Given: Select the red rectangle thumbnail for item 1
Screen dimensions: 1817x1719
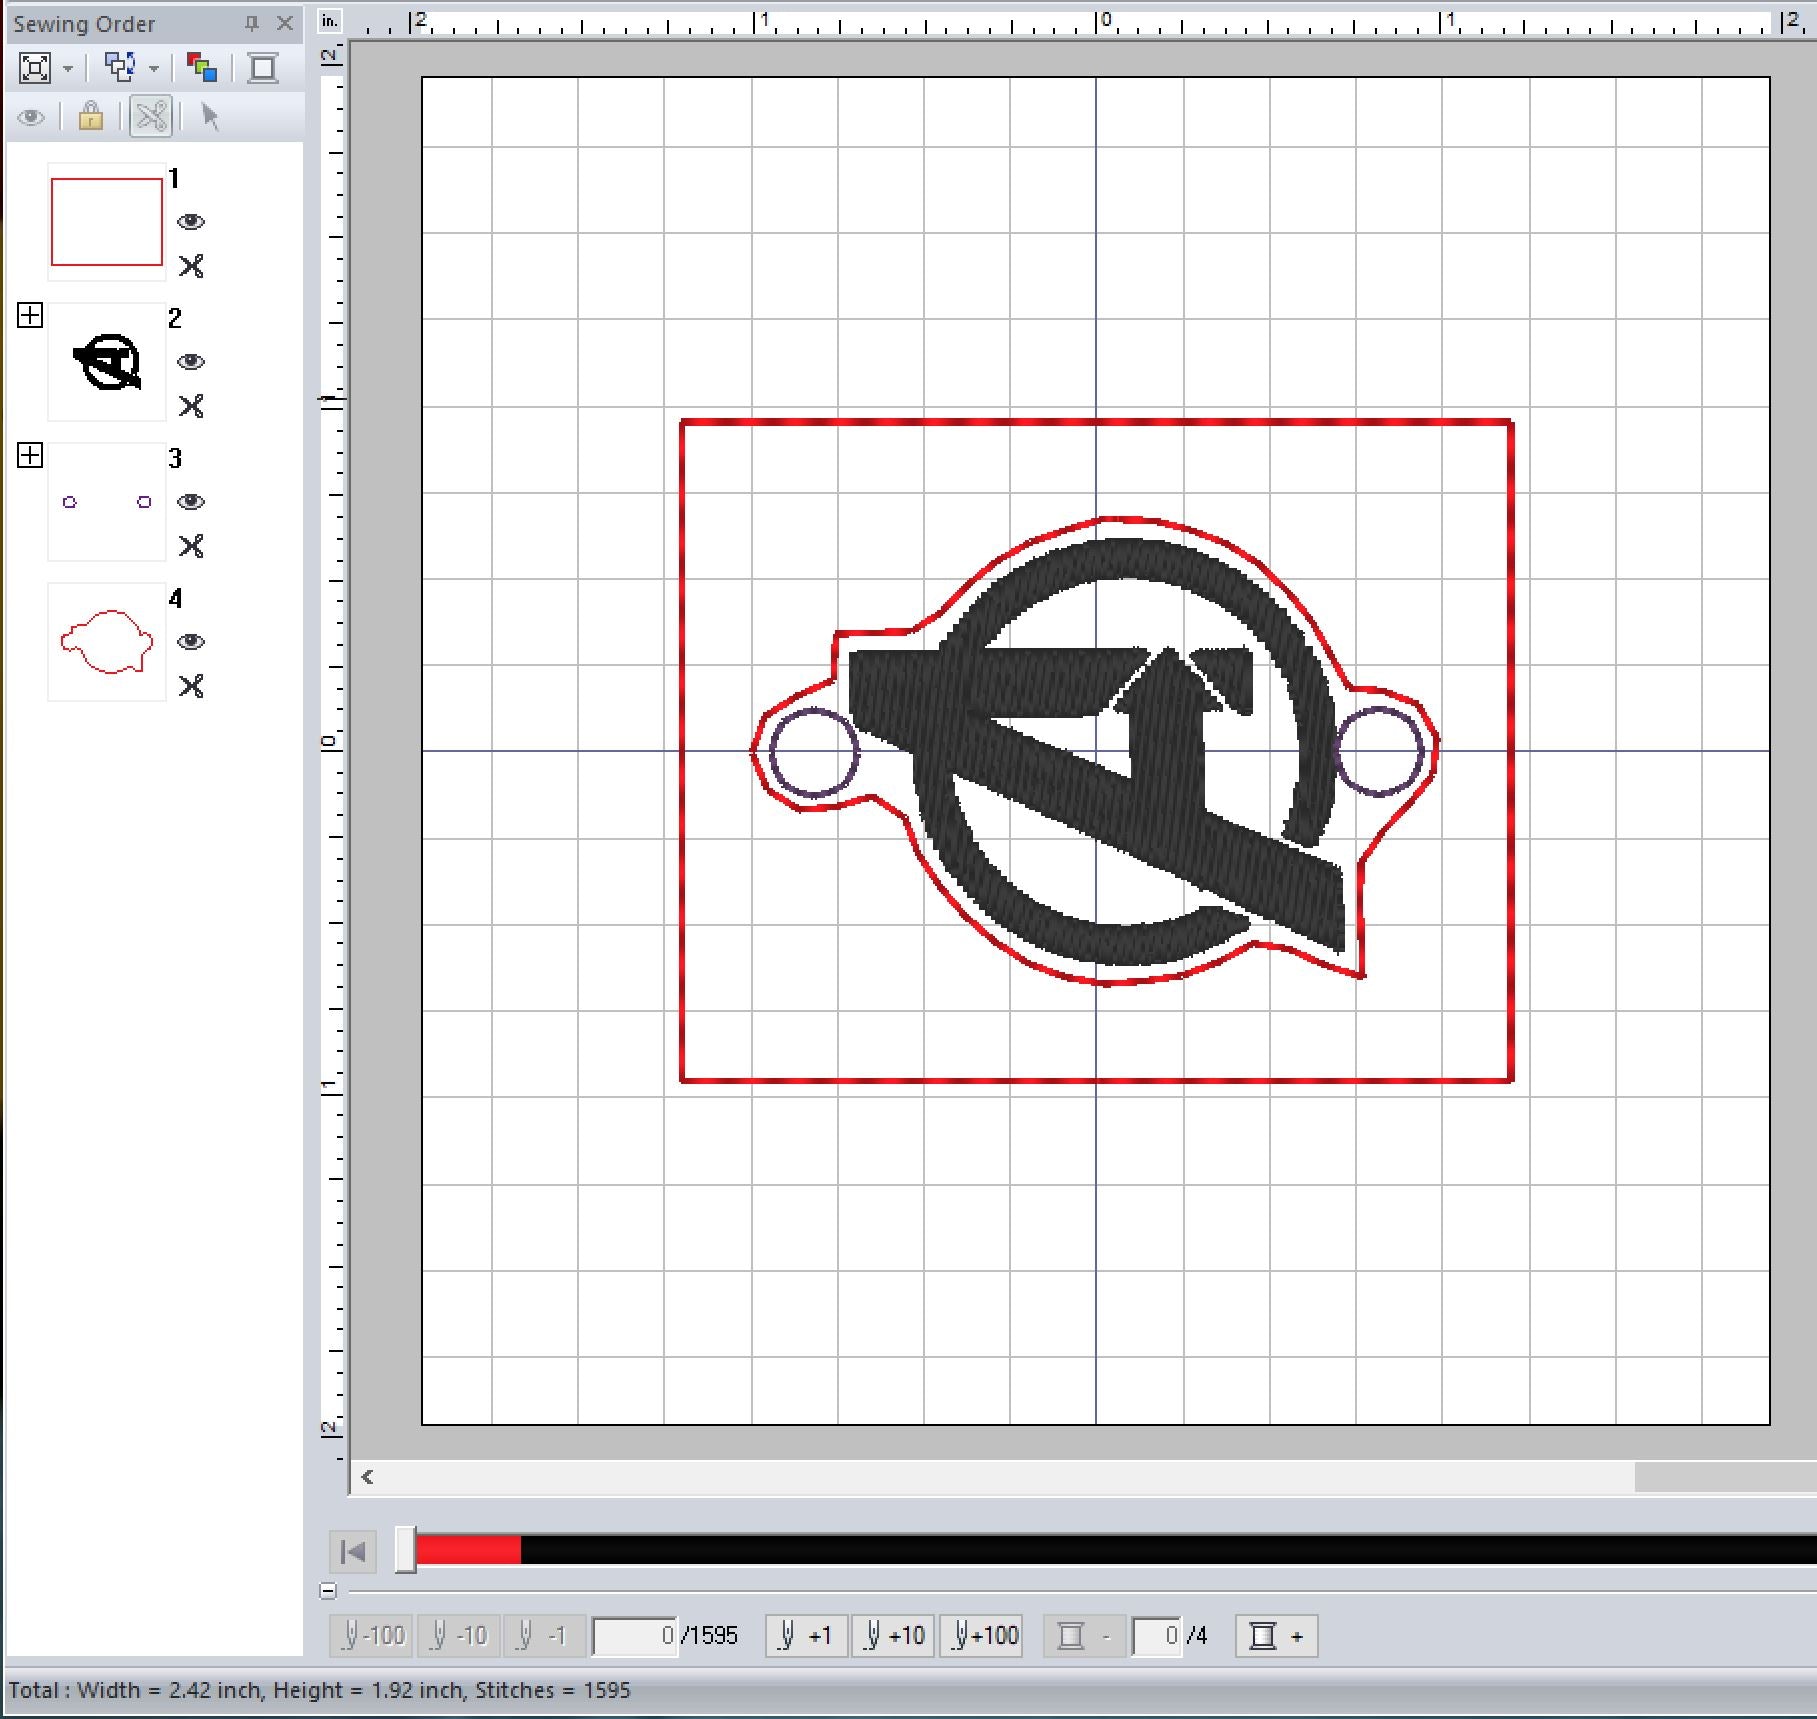Looking at the screenshot, I should [x=107, y=222].
